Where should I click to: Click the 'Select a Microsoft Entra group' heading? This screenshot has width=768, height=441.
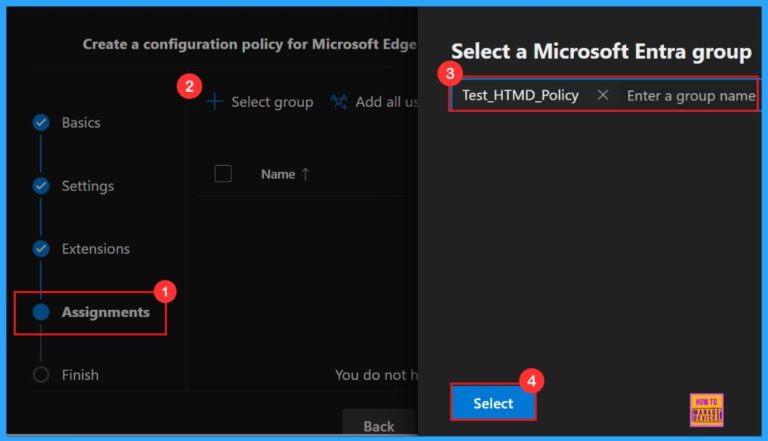tap(601, 51)
